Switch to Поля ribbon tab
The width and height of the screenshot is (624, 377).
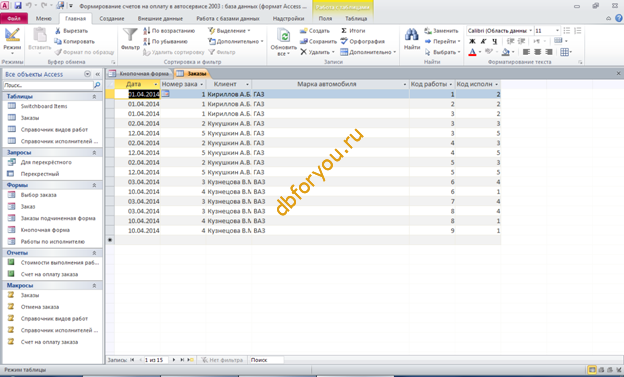325,18
